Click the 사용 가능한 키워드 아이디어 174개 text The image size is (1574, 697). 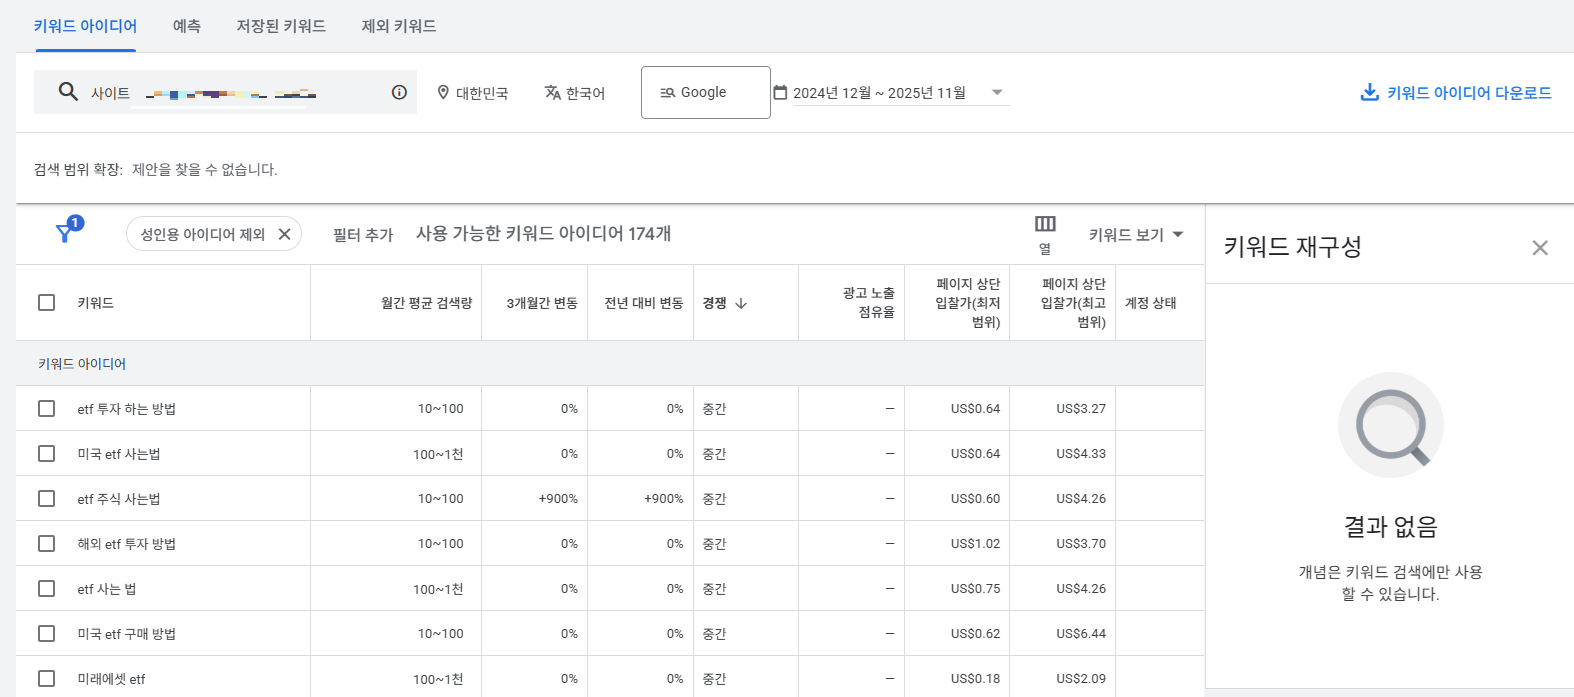pyautogui.click(x=543, y=233)
